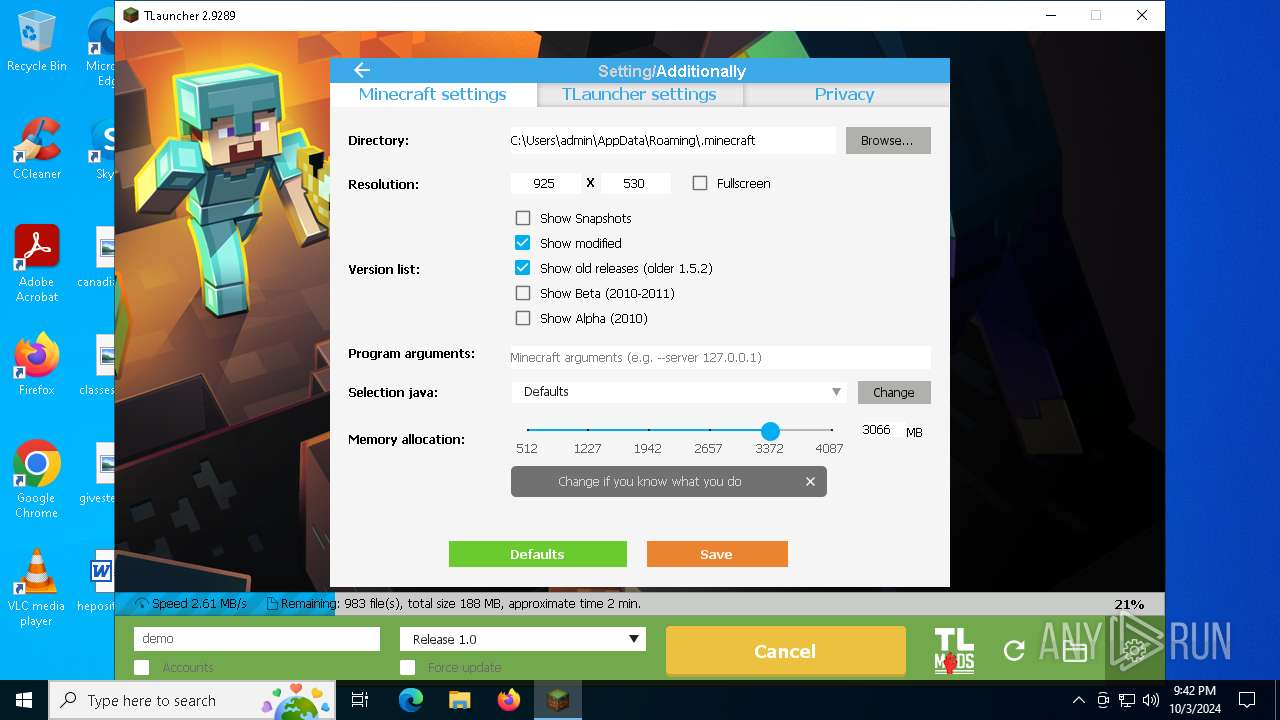Check Show Snapshots option
Viewport: 1280px width, 720px height.
pyautogui.click(x=523, y=218)
